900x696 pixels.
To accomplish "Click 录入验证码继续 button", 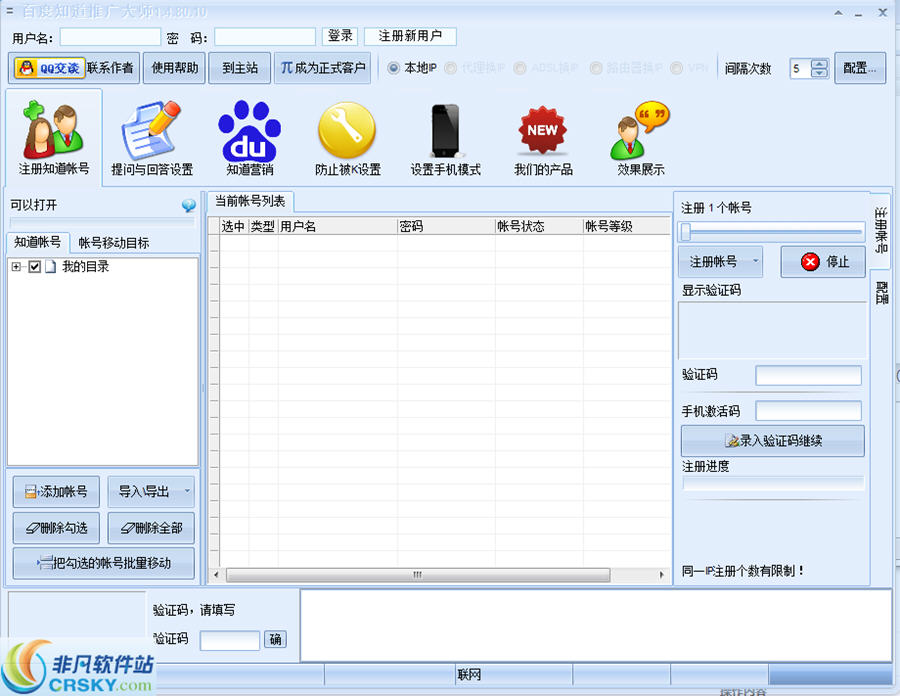I will click(x=773, y=441).
